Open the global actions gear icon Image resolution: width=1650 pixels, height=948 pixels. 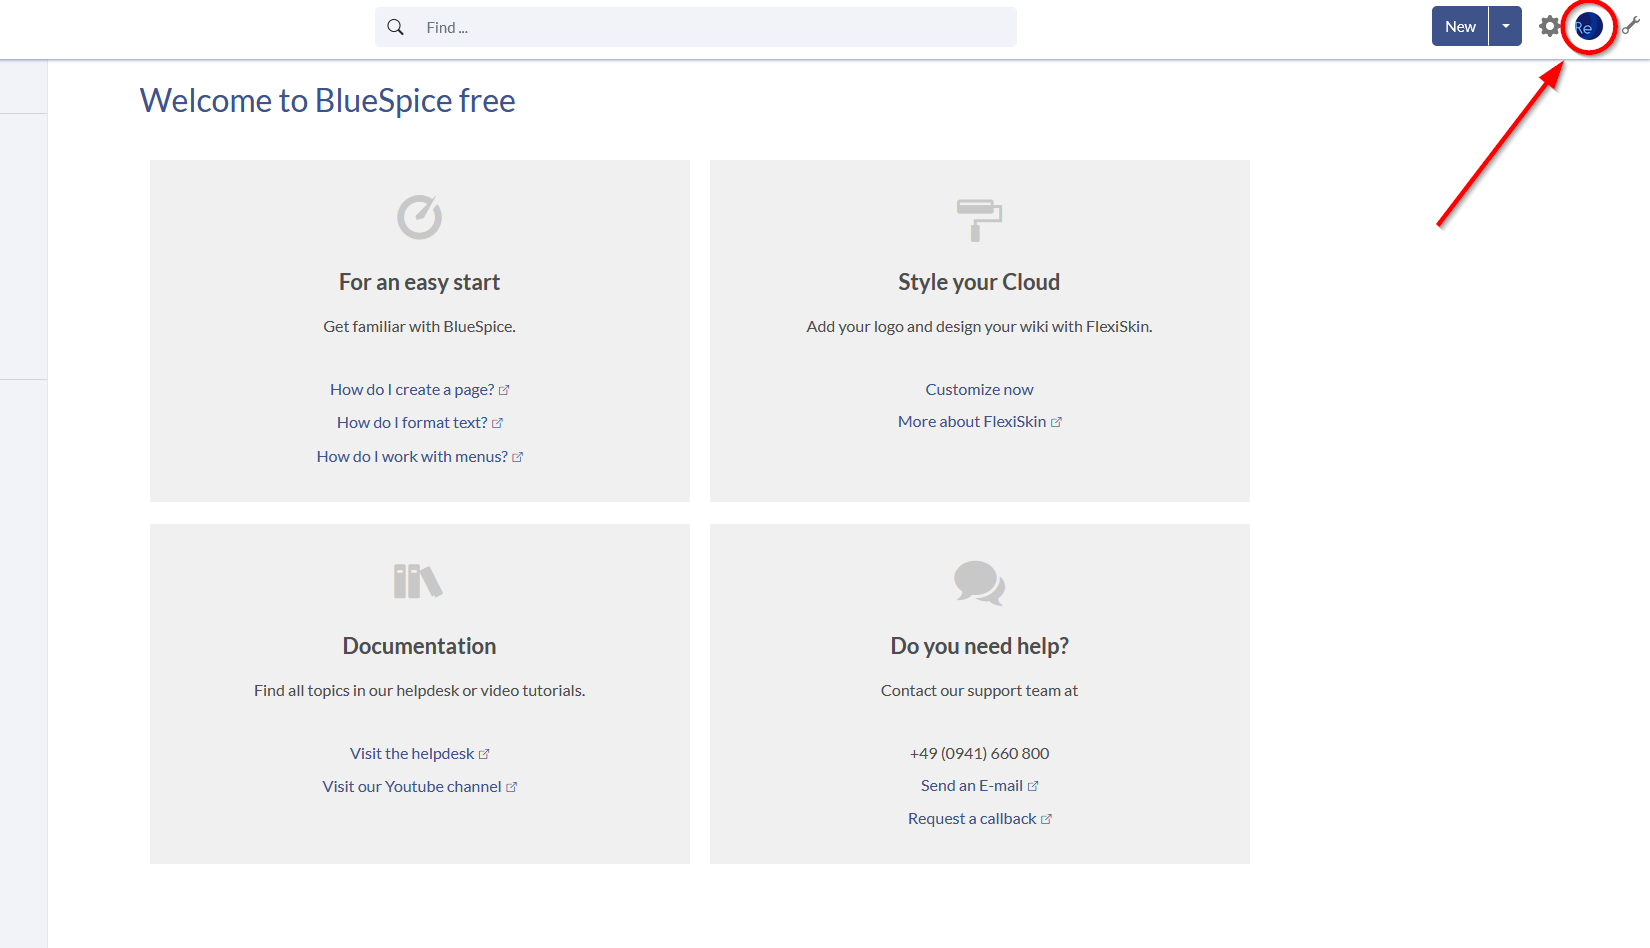1549,26
